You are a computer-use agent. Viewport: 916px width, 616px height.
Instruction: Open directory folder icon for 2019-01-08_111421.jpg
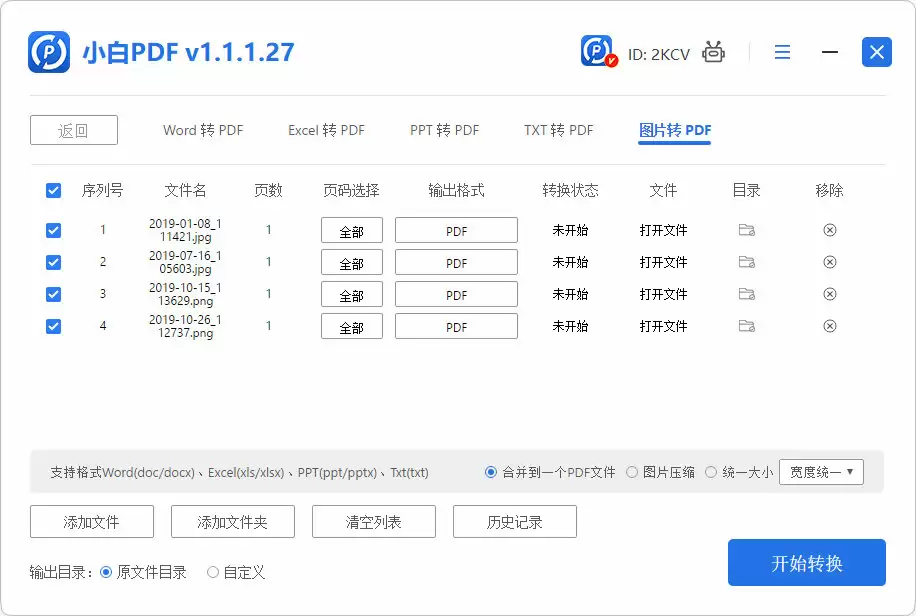pyautogui.click(x=746, y=230)
